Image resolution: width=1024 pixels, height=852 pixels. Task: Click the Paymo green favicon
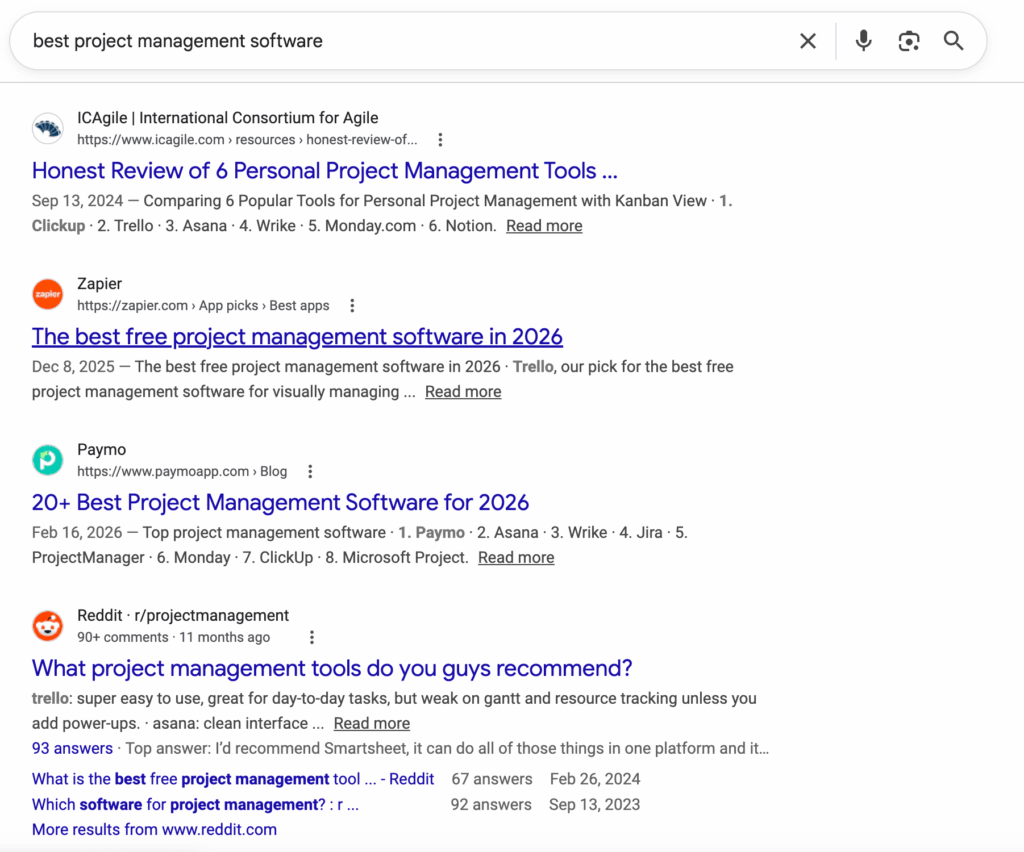pos(48,460)
